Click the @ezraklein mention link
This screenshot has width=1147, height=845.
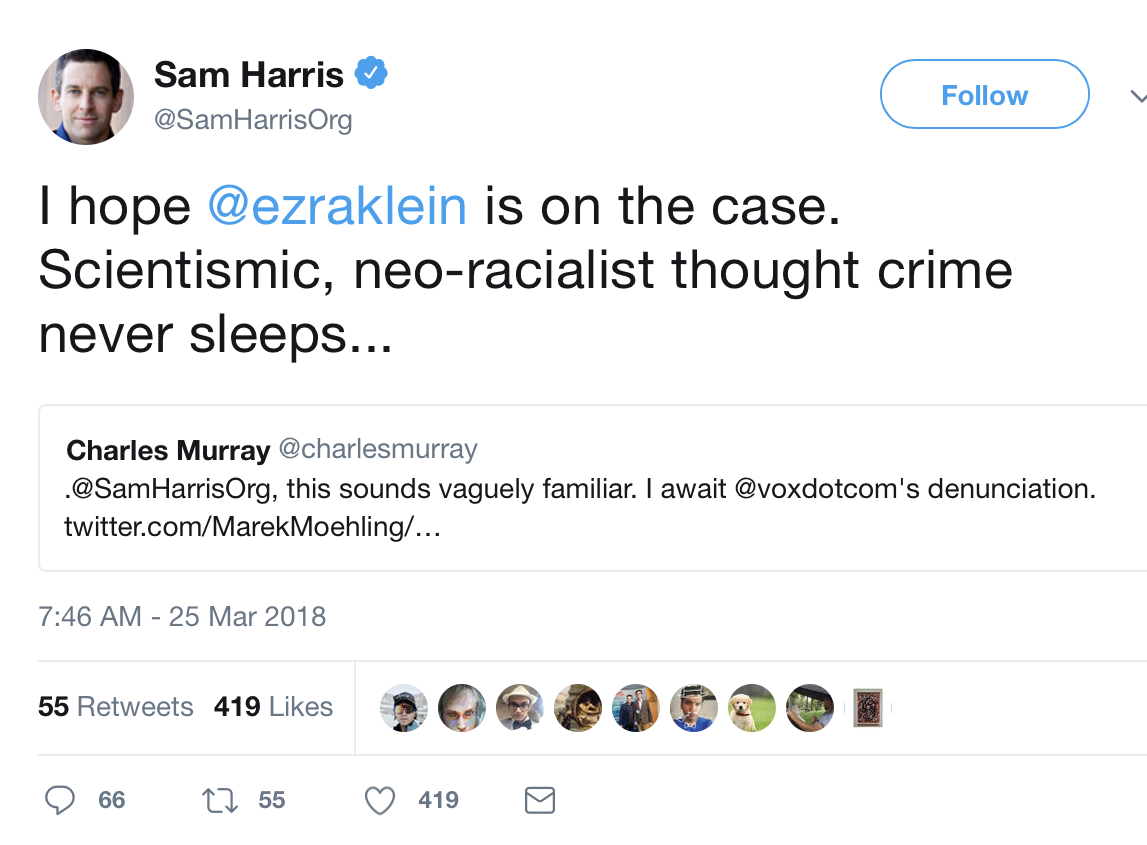point(337,205)
